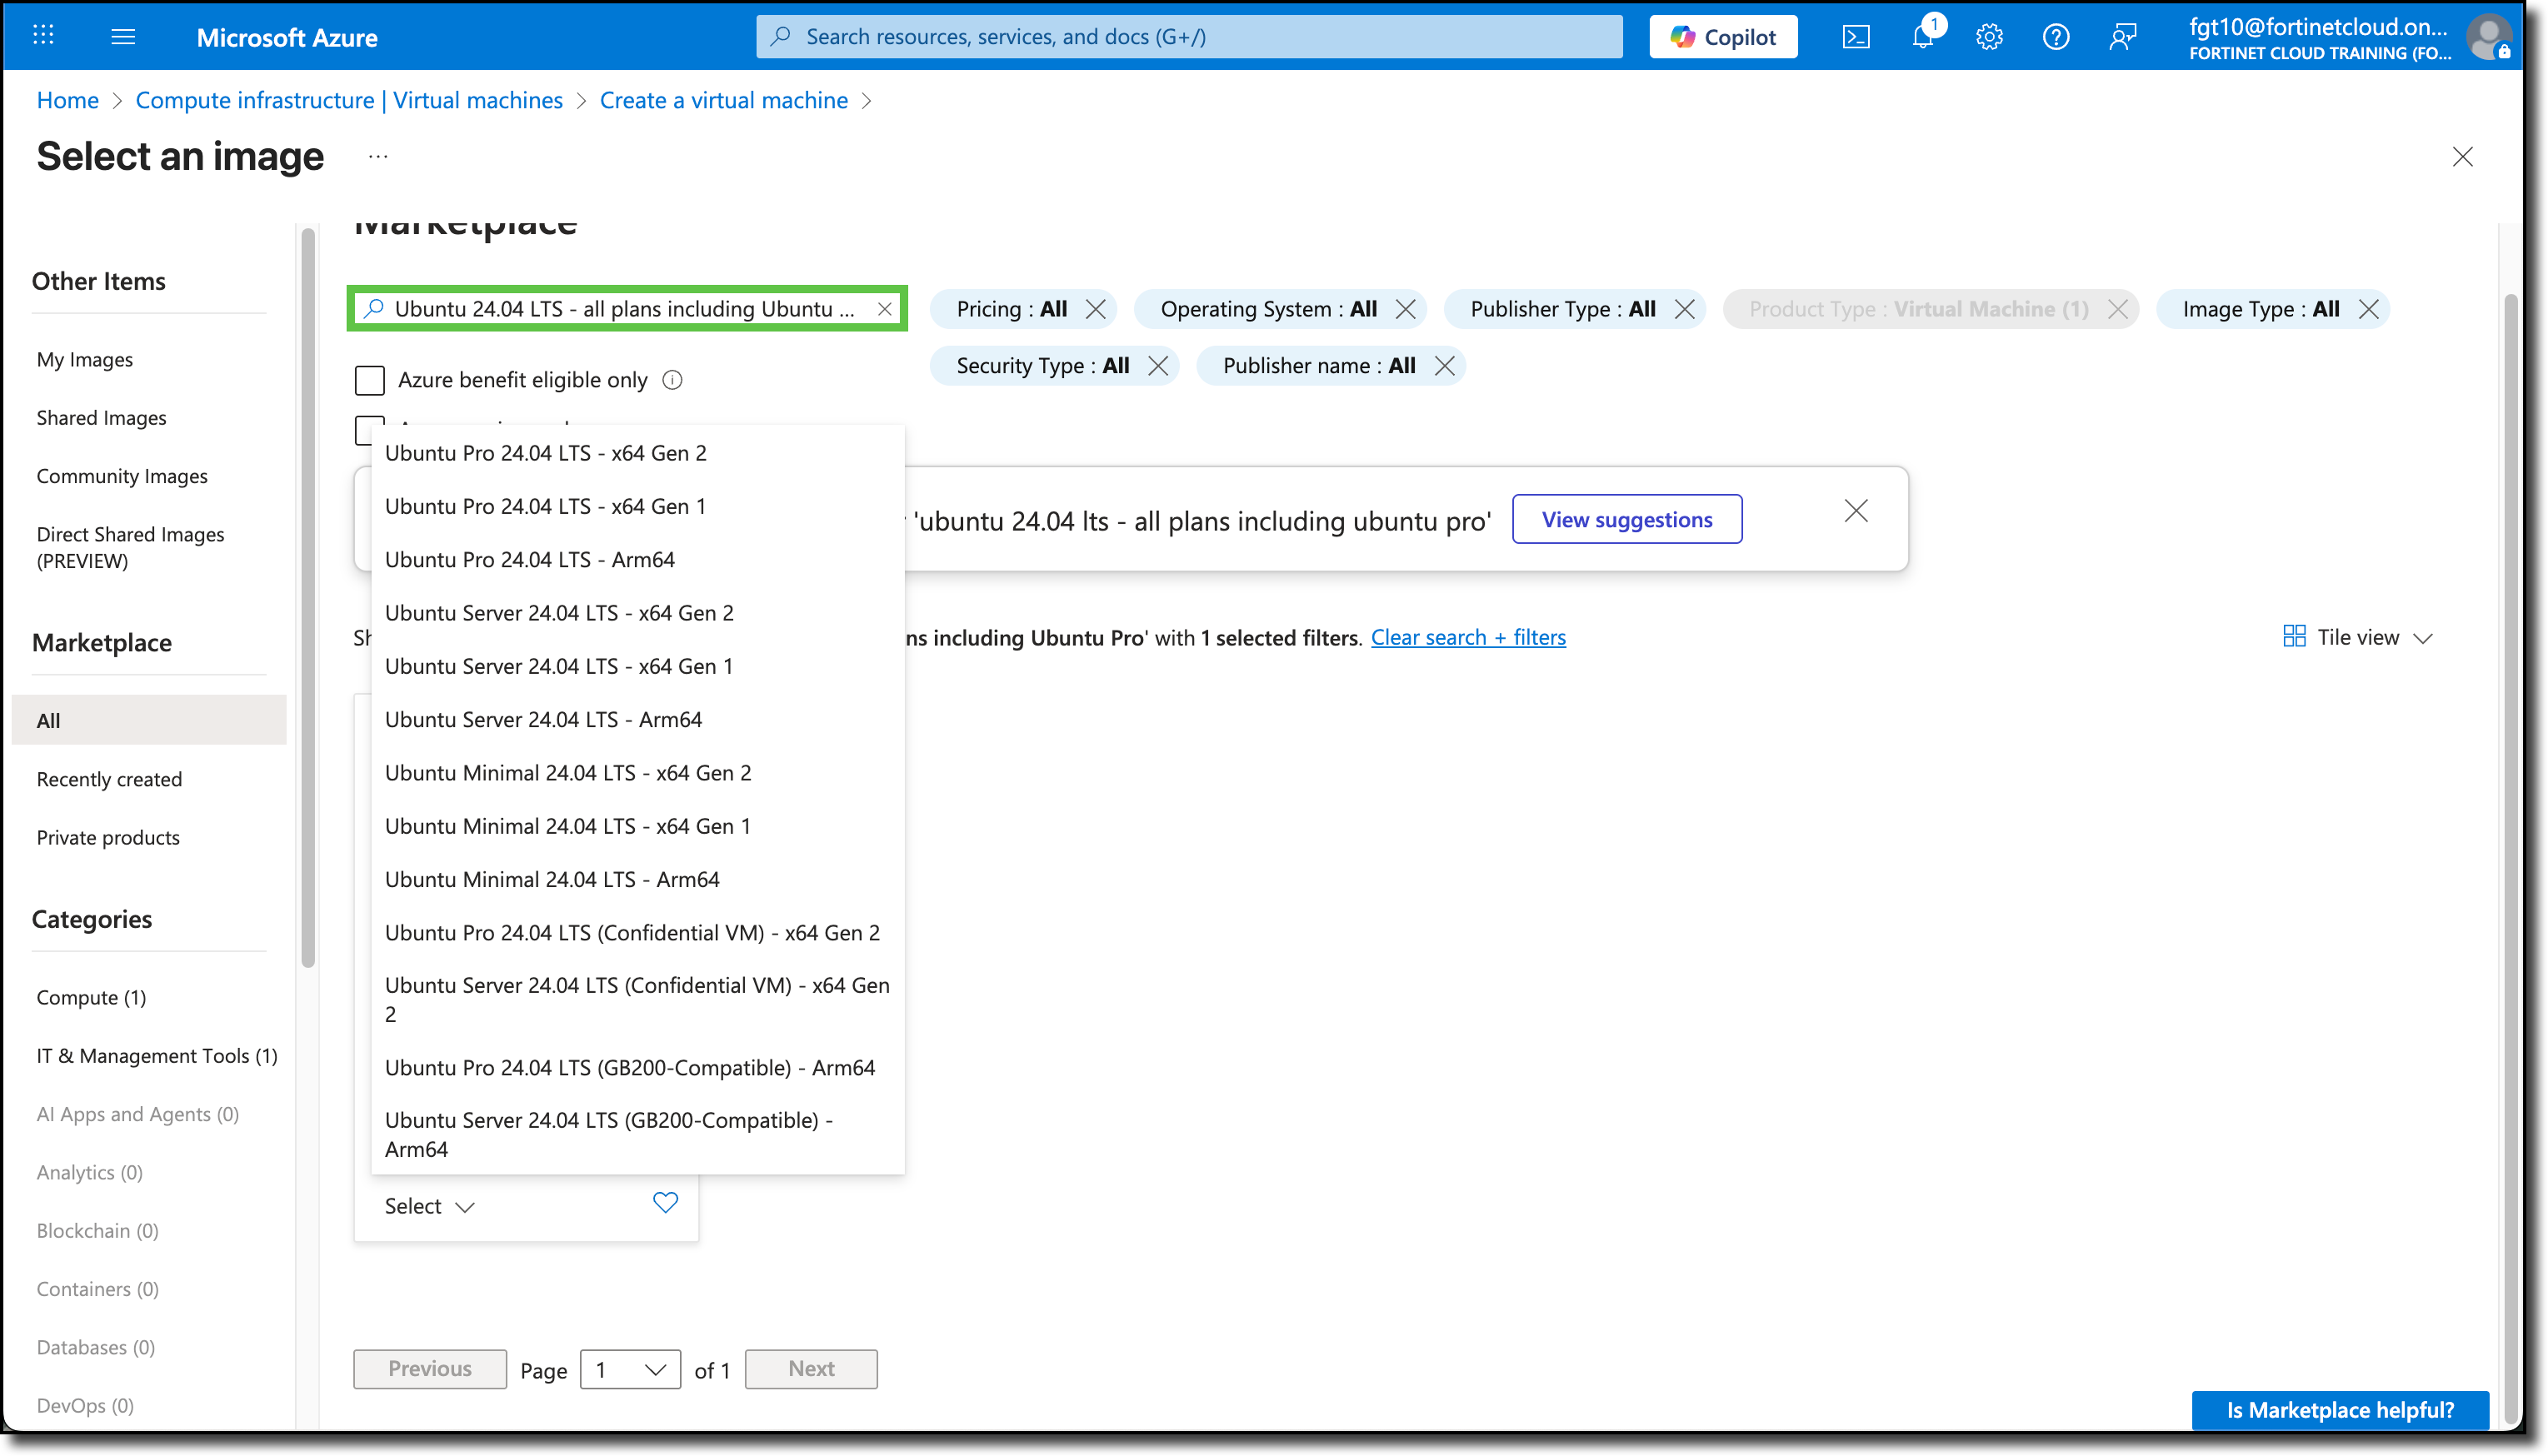The height and width of the screenshot is (1456, 2548).
Task: Switch to Recently created in Marketplace sidebar
Action: 109,779
